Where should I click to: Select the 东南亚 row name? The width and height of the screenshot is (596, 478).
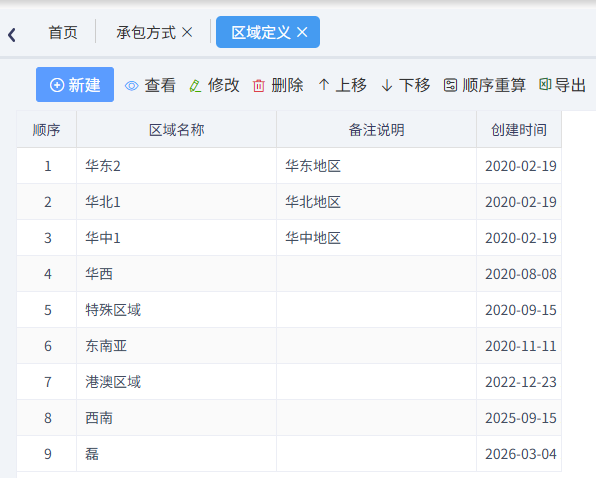click(x=106, y=346)
